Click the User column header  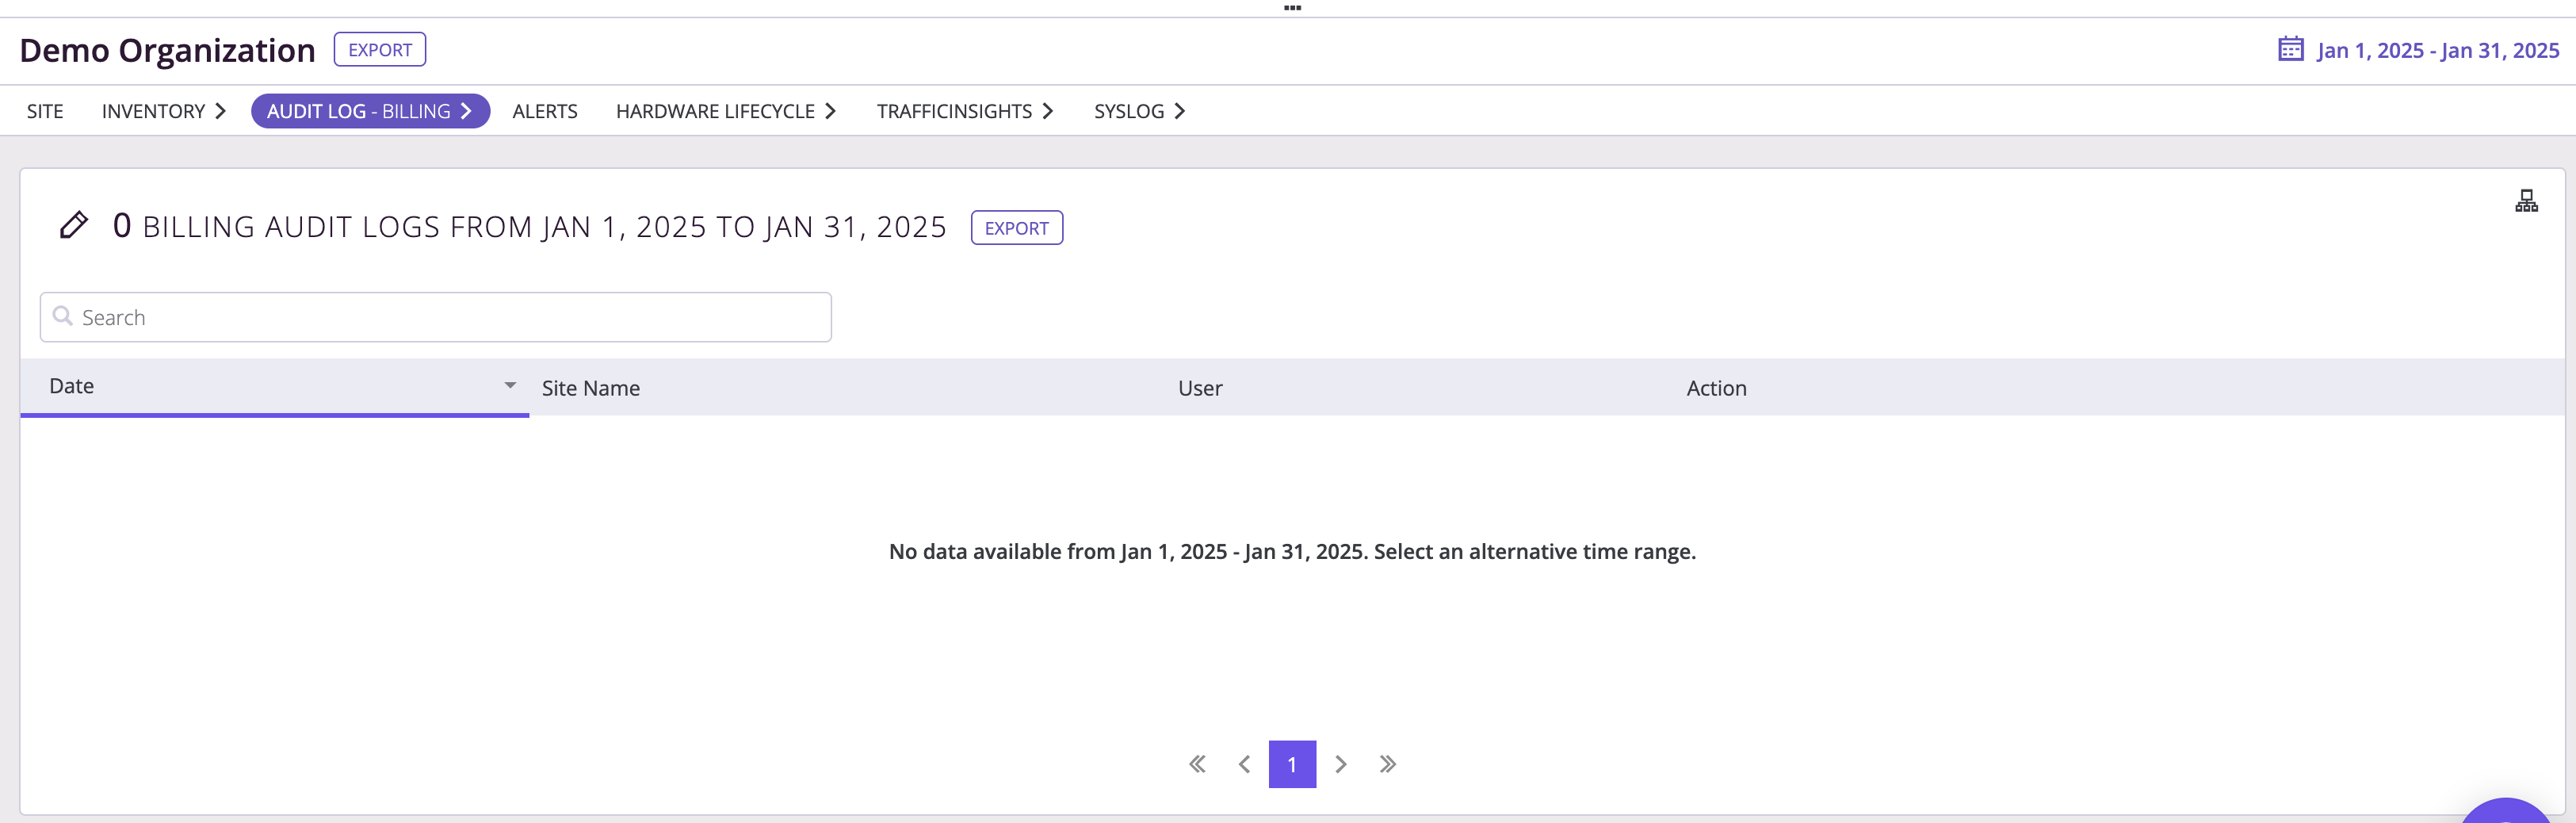pos(1200,388)
